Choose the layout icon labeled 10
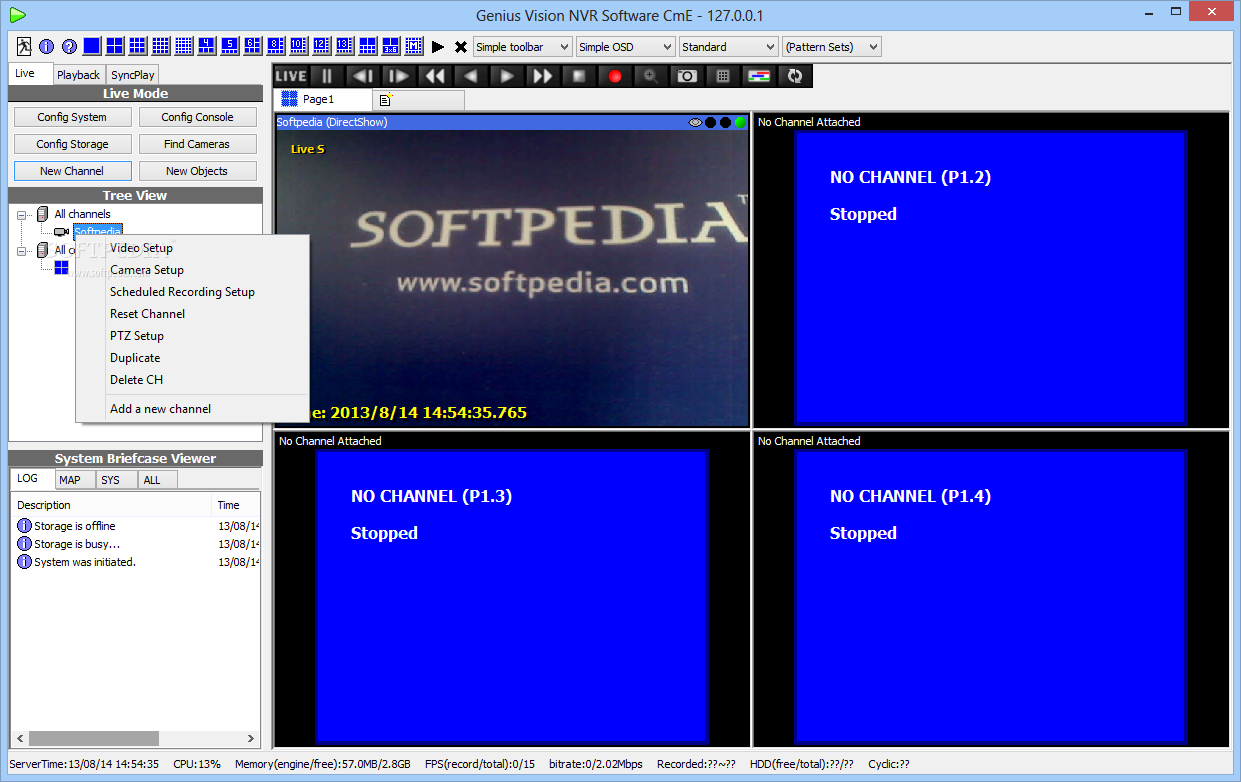This screenshot has height=782, width=1241. click(x=297, y=46)
